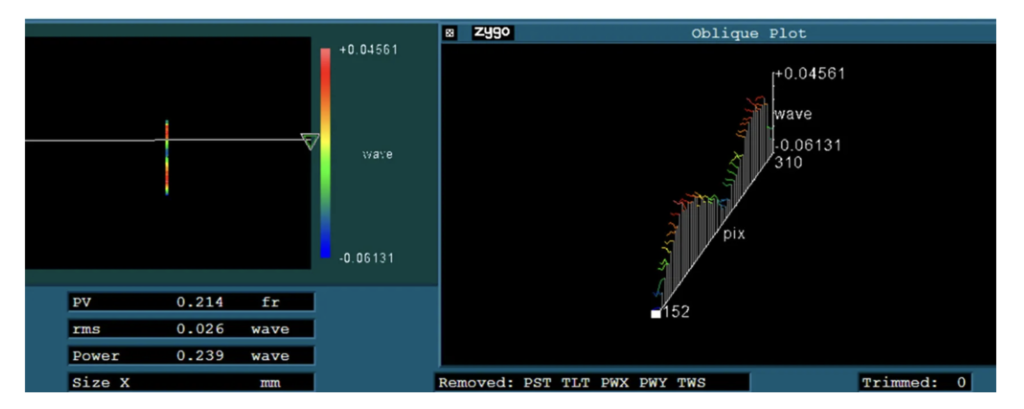Viewport: 1024px width, 409px height.
Task: Select the Size X mm result field
Action: [191, 383]
